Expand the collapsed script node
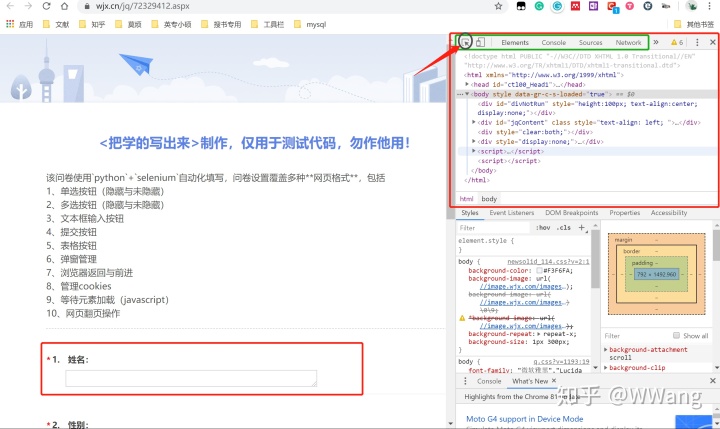 [474, 151]
